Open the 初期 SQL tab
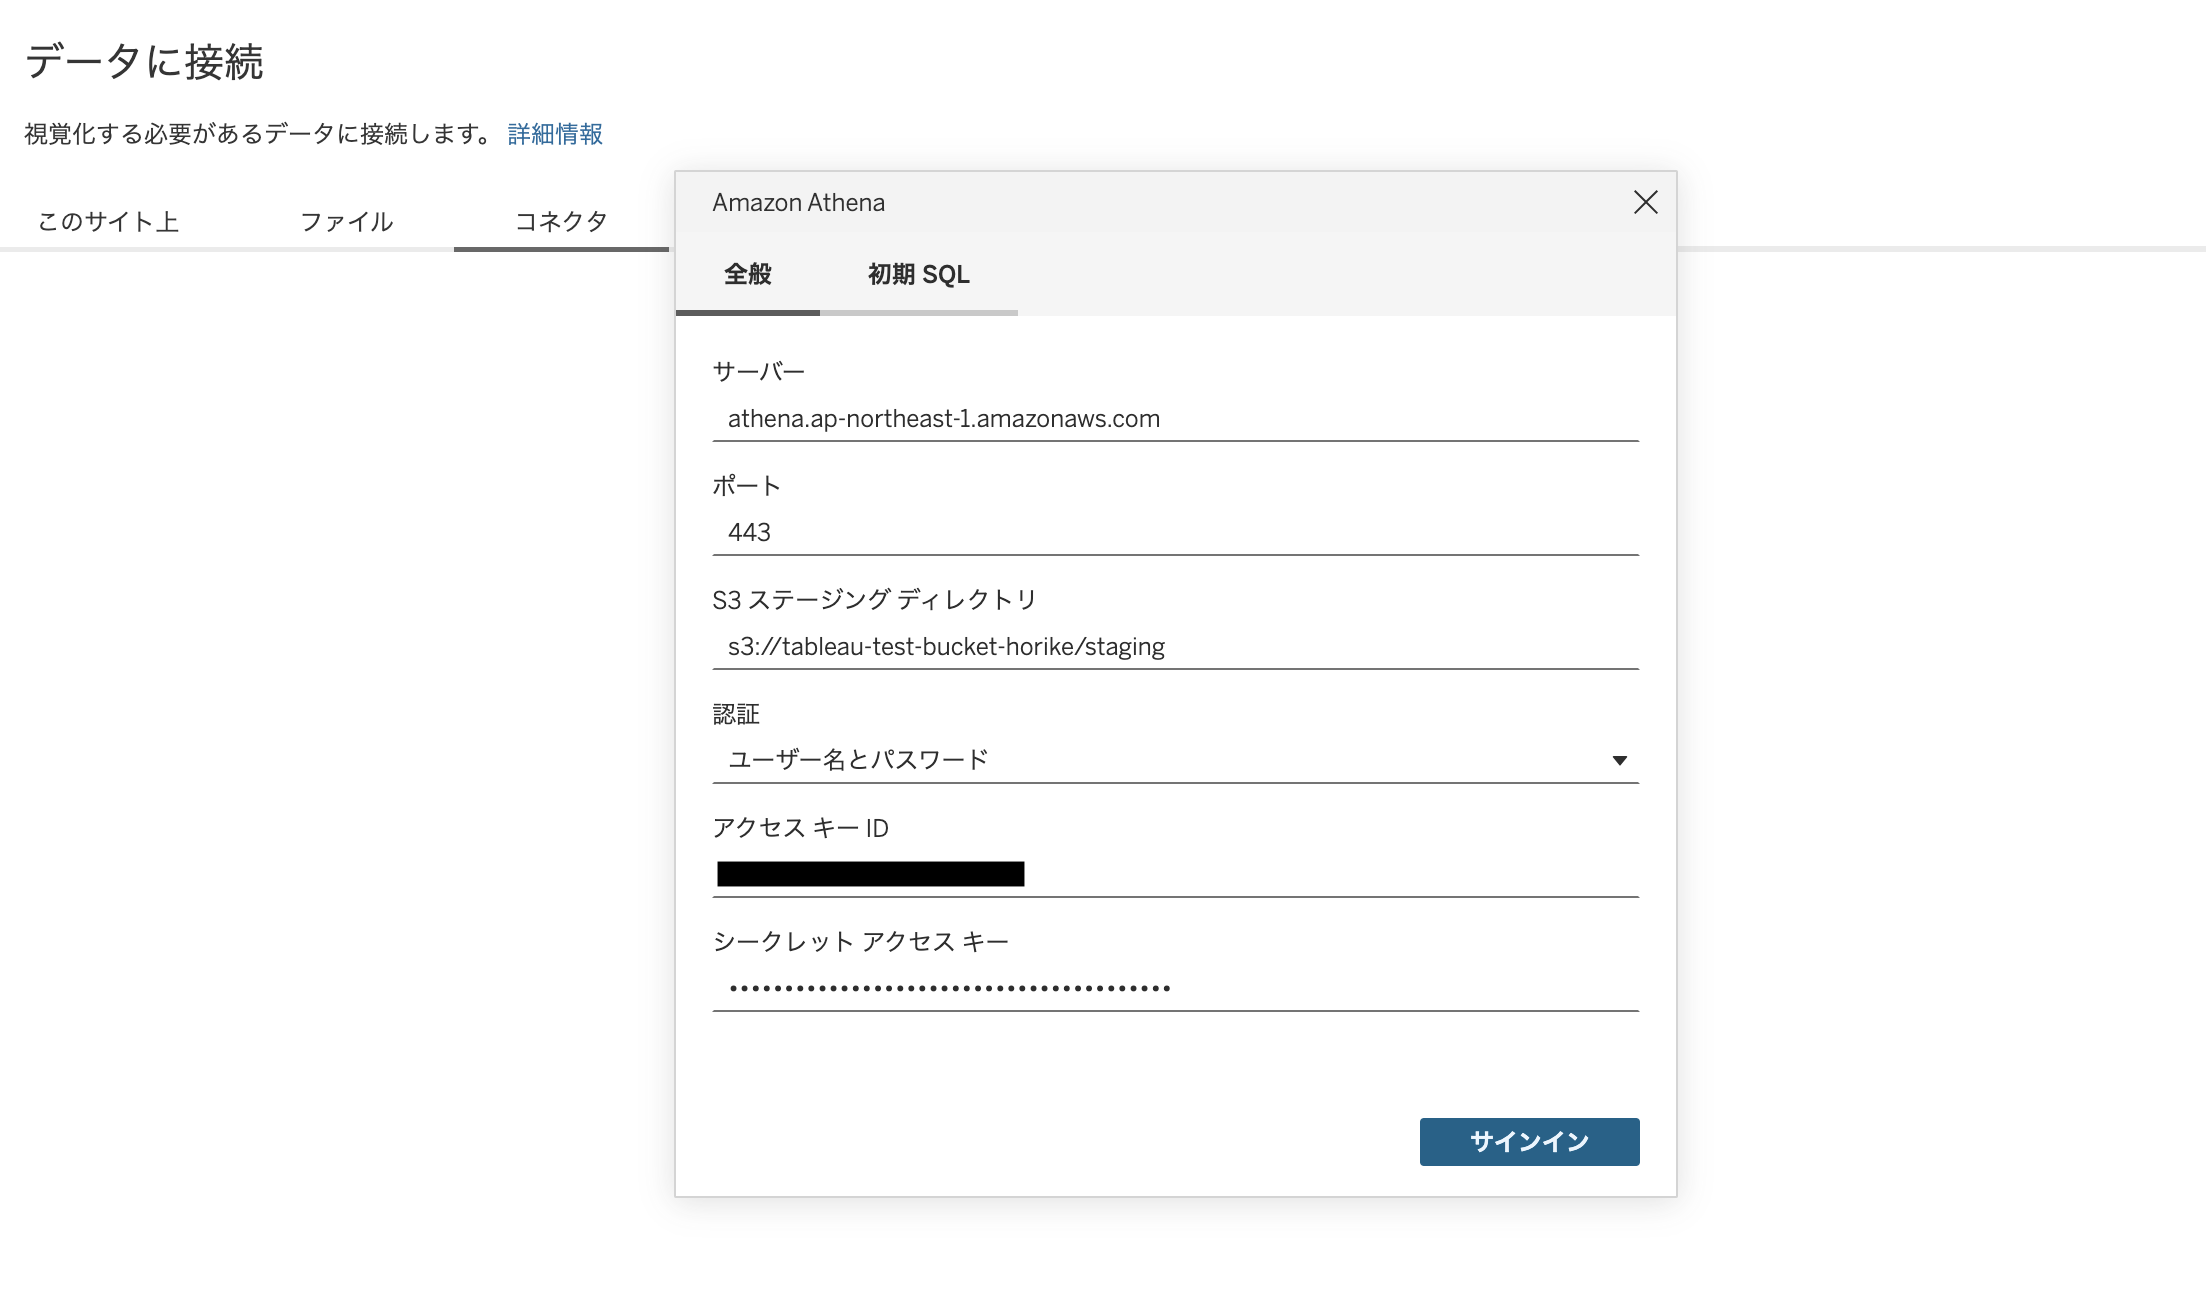 tap(919, 274)
